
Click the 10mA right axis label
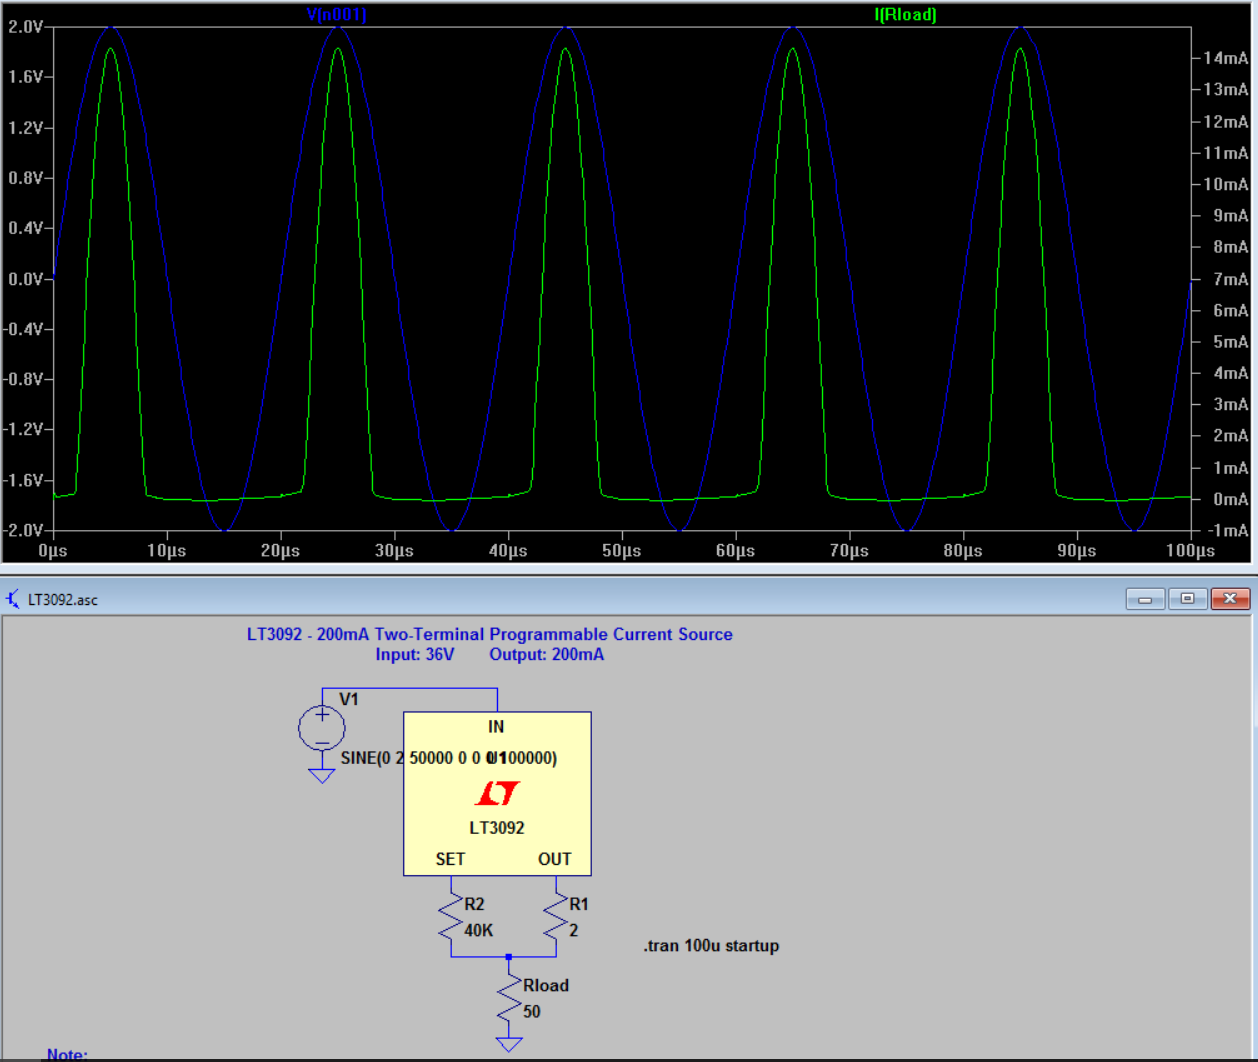pyautogui.click(x=1226, y=184)
